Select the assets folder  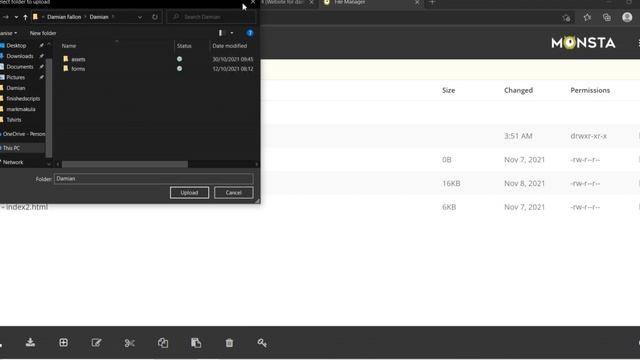click(x=78, y=59)
